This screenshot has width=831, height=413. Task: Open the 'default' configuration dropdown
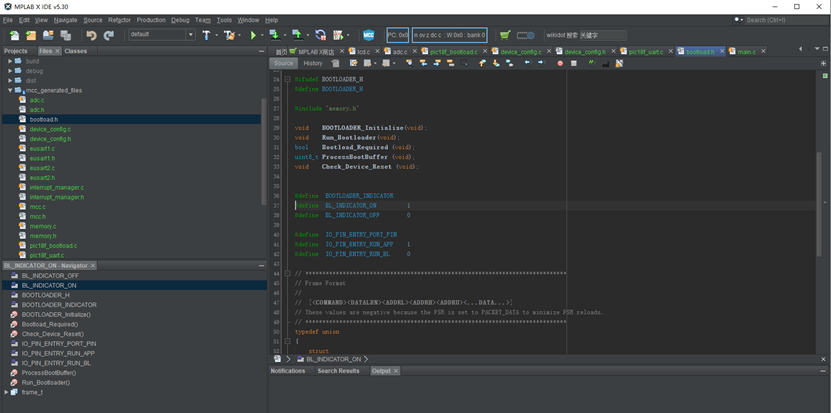(x=161, y=35)
